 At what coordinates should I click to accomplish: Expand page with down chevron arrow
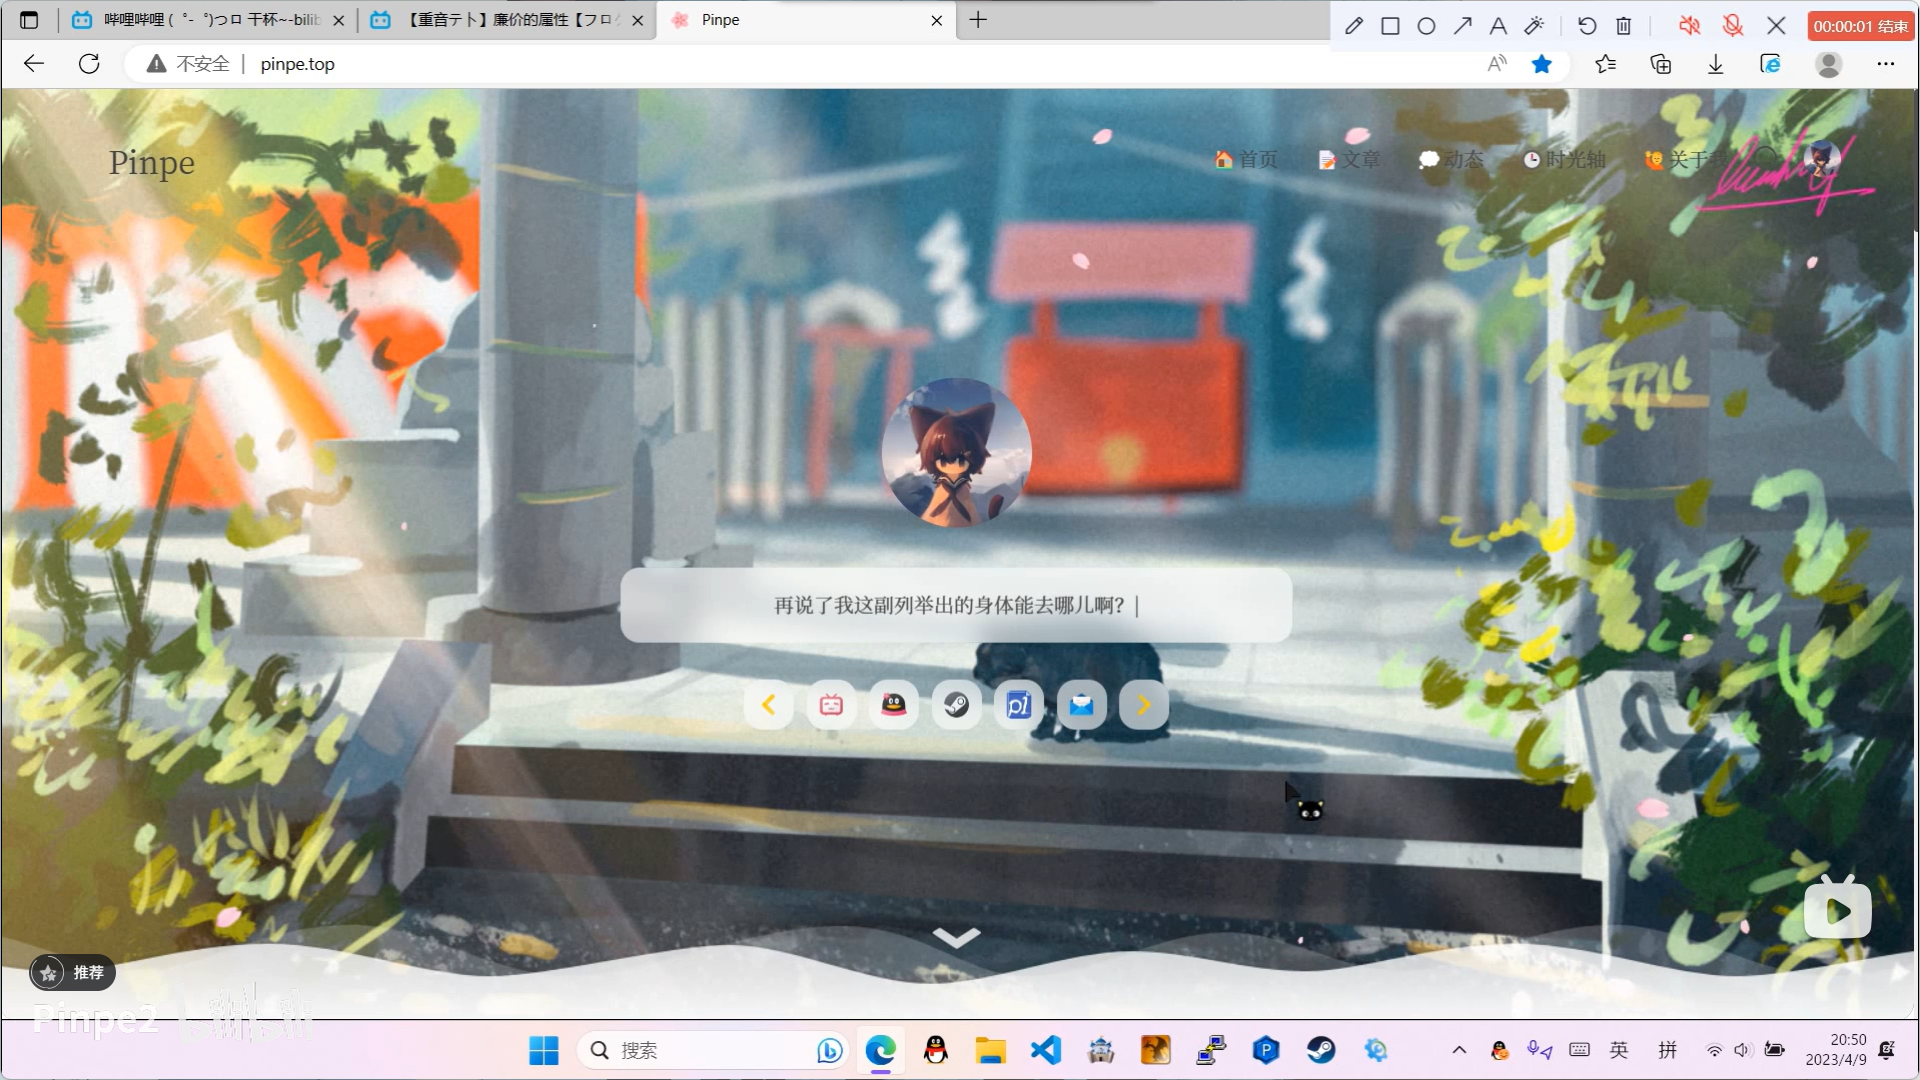(956, 937)
